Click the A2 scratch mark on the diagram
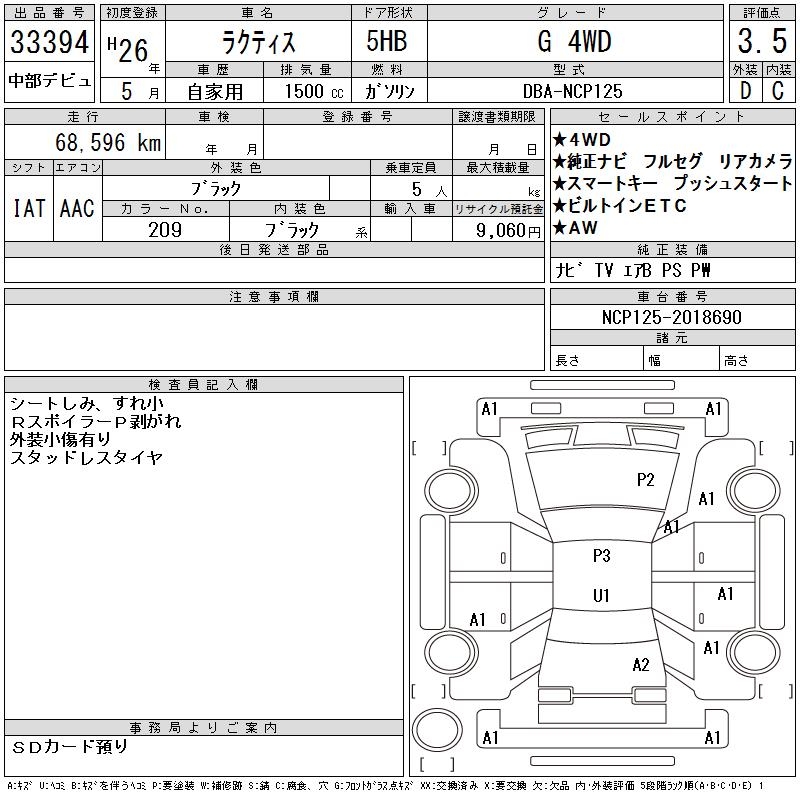The height and width of the screenshot is (800, 800). (641, 665)
